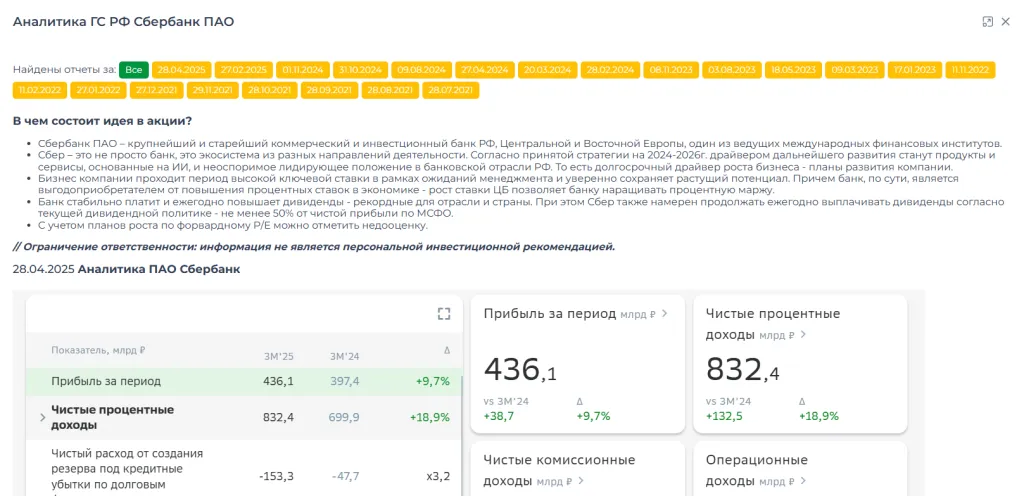The image size is (1024, 496).
Task: Select the Чистый расход от создания резерва row
Action: [x=244, y=469]
